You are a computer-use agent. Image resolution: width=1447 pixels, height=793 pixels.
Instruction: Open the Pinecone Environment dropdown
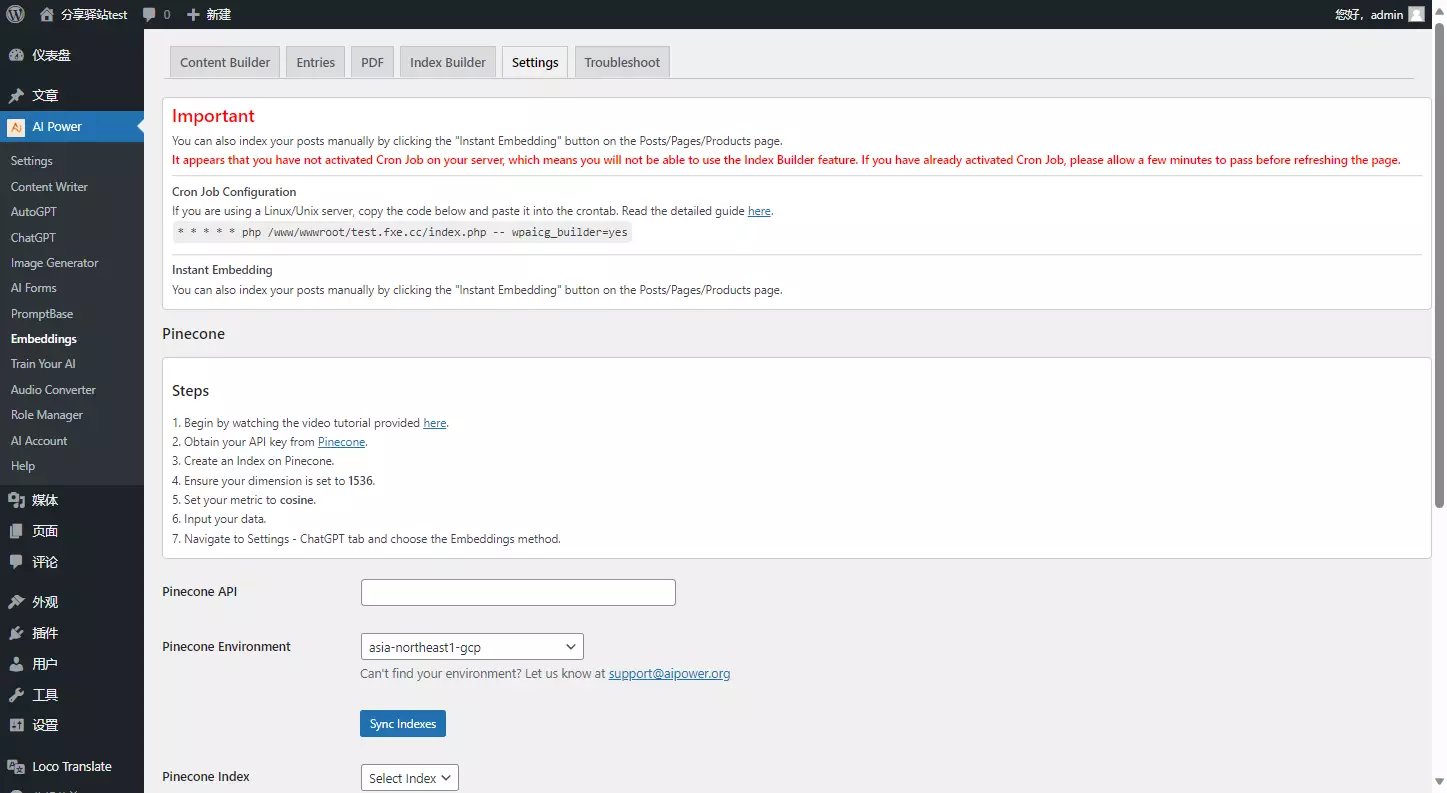coord(472,647)
